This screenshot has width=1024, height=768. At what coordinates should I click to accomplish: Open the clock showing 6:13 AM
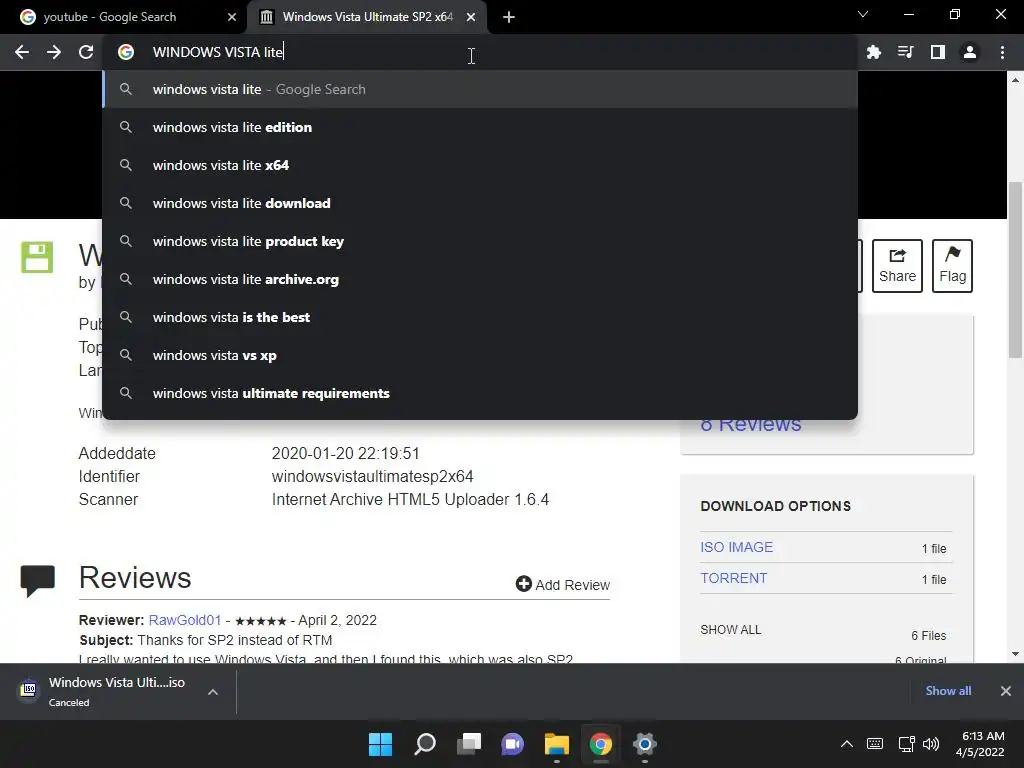pyautogui.click(x=980, y=744)
